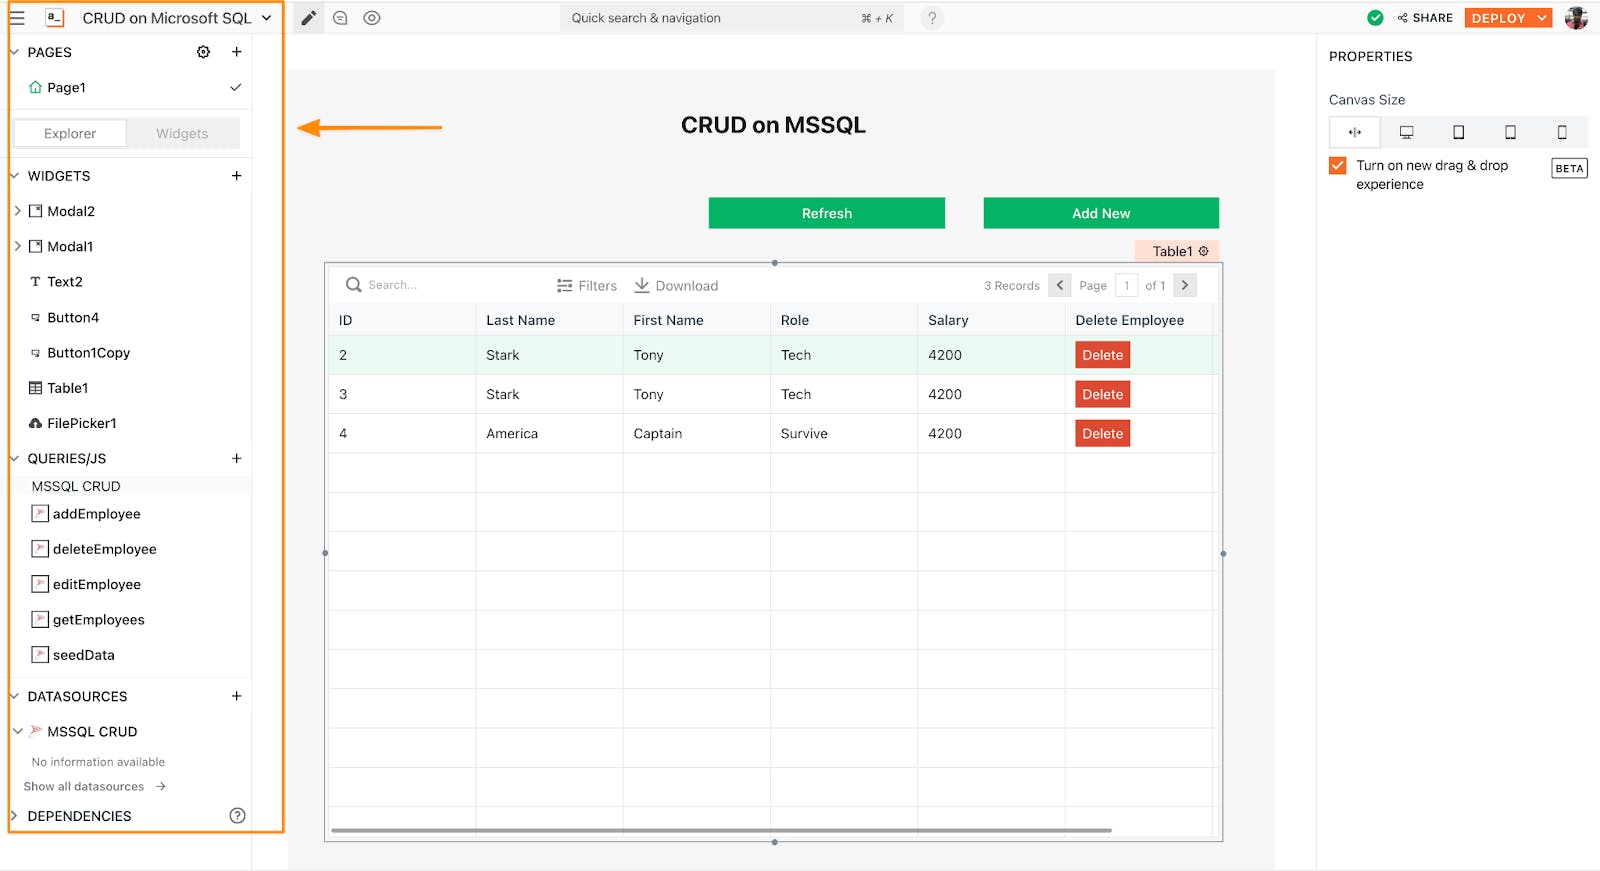
Task: Open pages settings gear icon
Action: coord(203,52)
